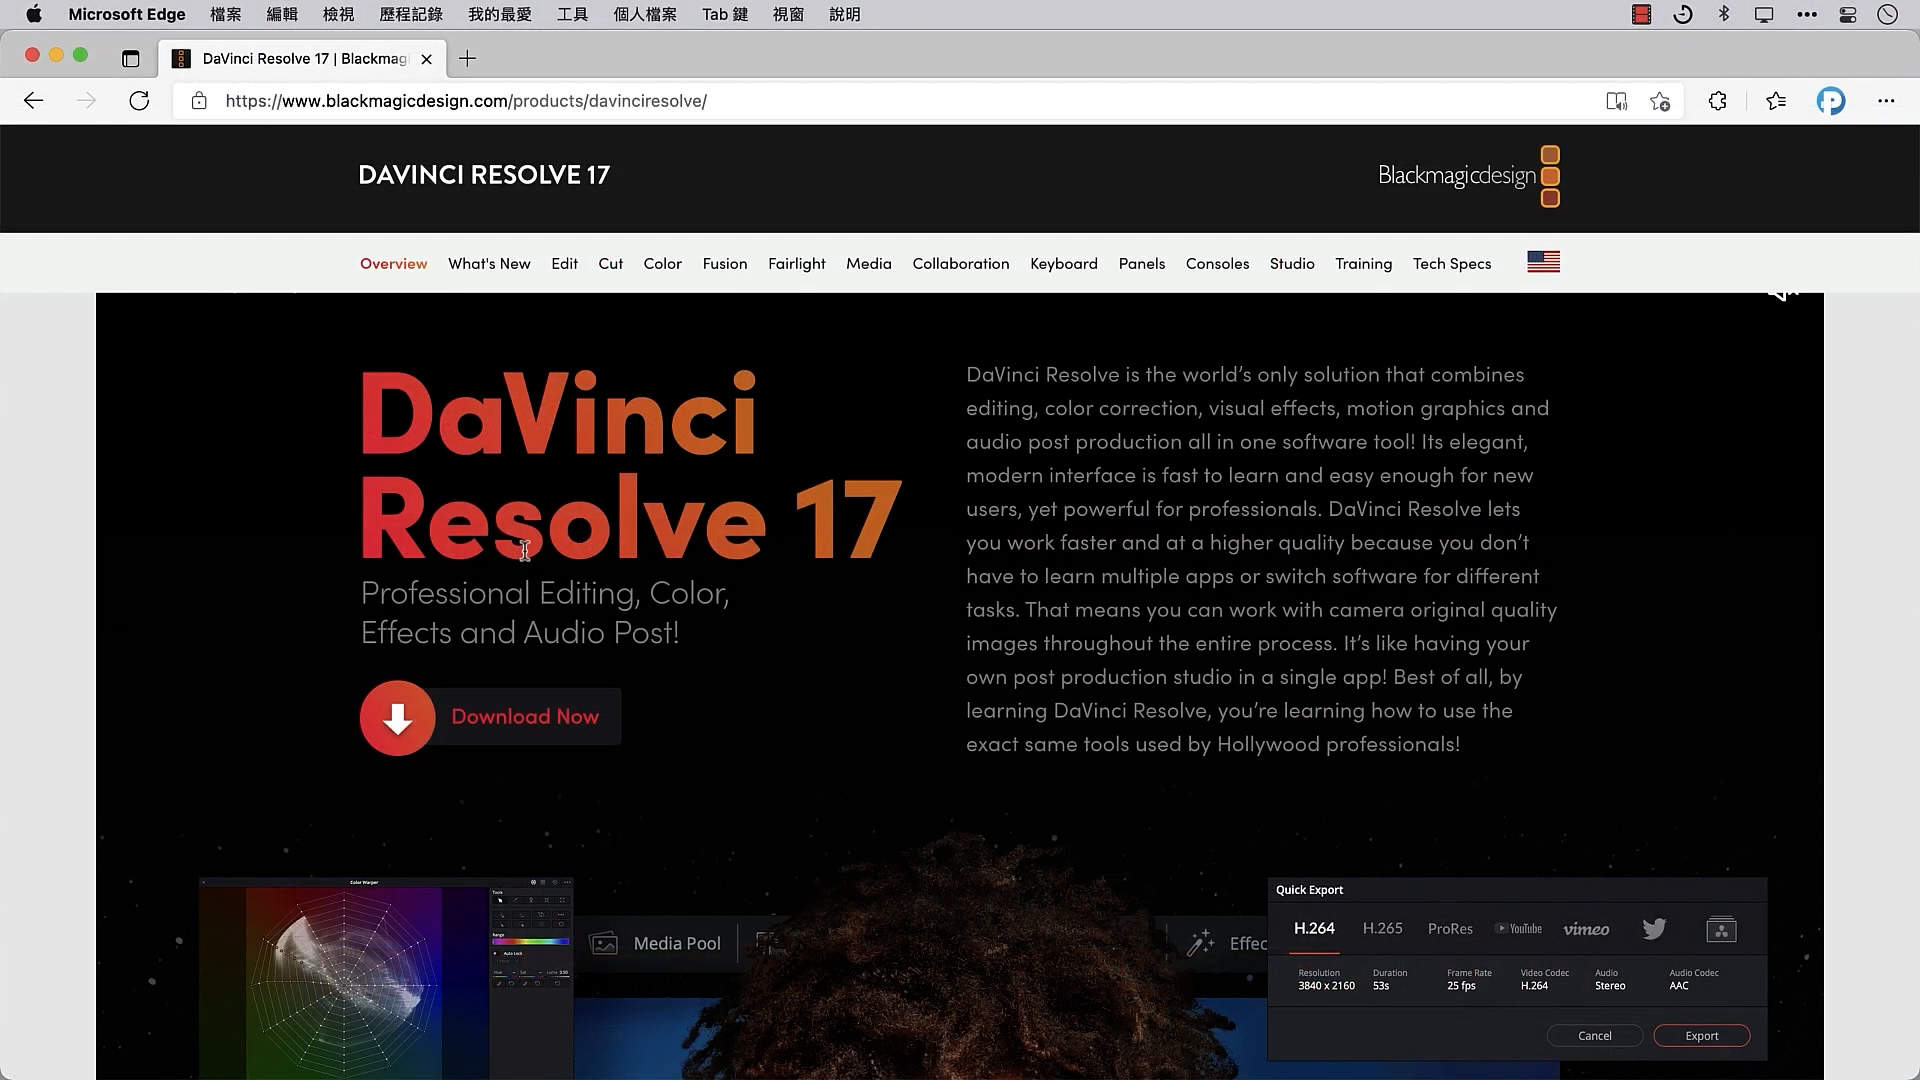
Task: Mute the background video audio
Action: pos(1783,291)
